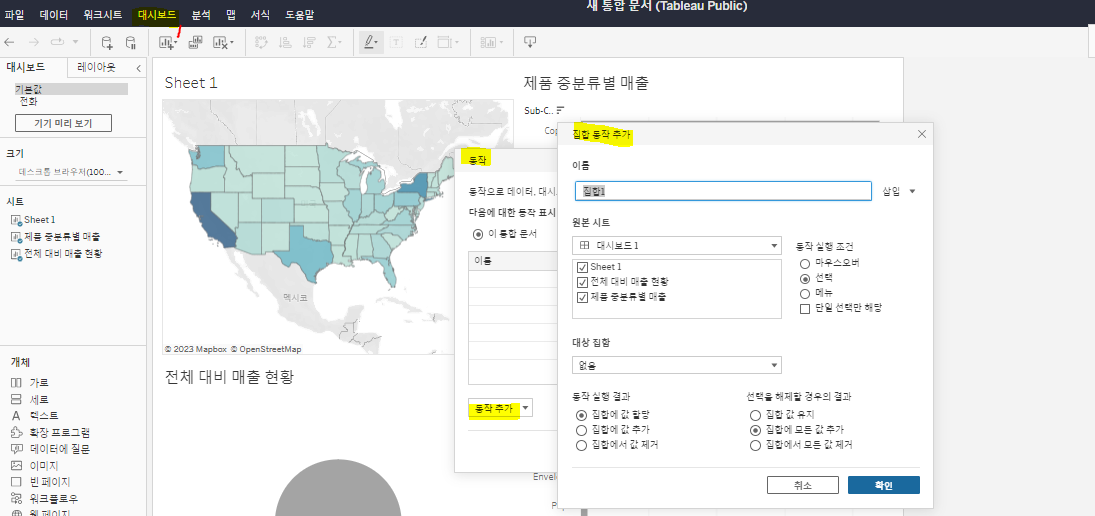Select 집합에서 모든 값 제거 radio option

755,445
